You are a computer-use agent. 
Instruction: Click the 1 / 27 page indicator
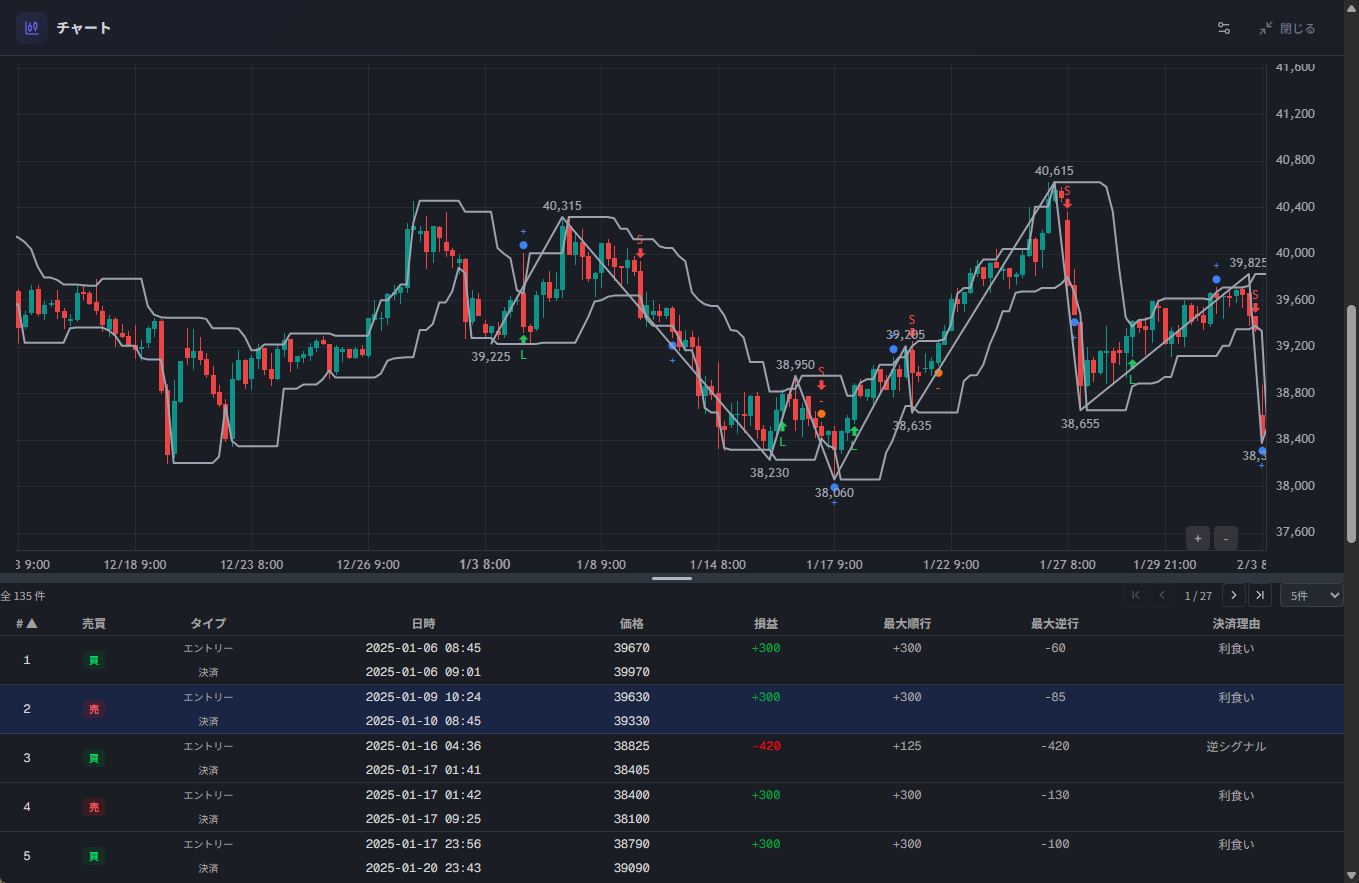[x=1198, y=596]
